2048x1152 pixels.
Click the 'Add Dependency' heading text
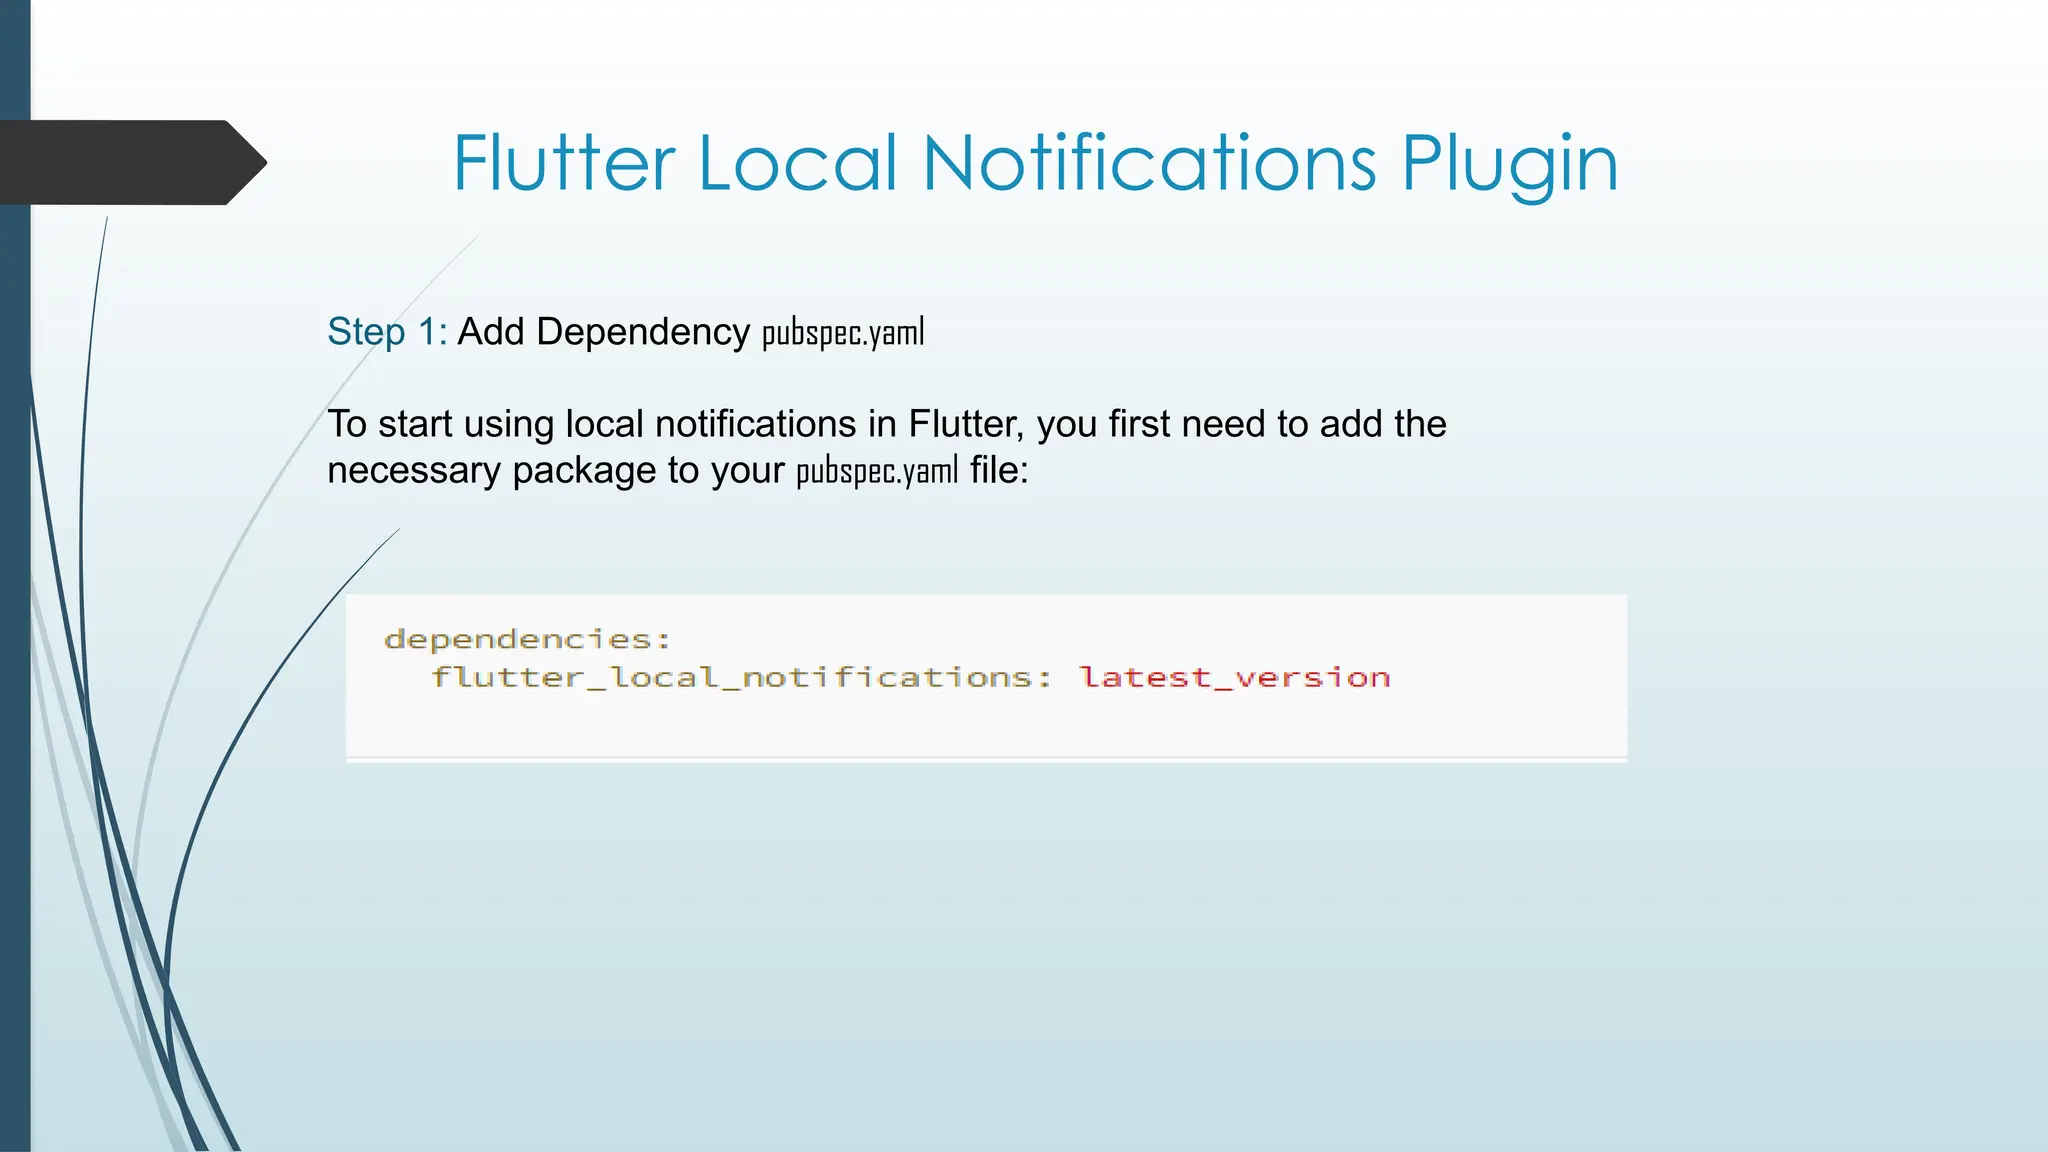coord(603,332)
